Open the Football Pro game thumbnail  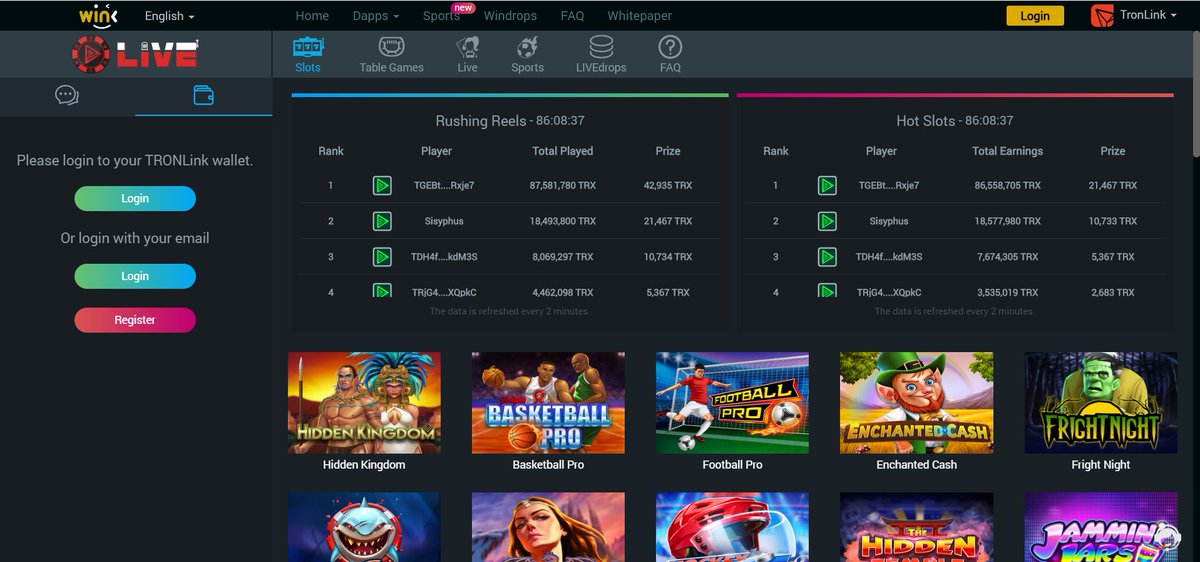click(x=732, y=402)
